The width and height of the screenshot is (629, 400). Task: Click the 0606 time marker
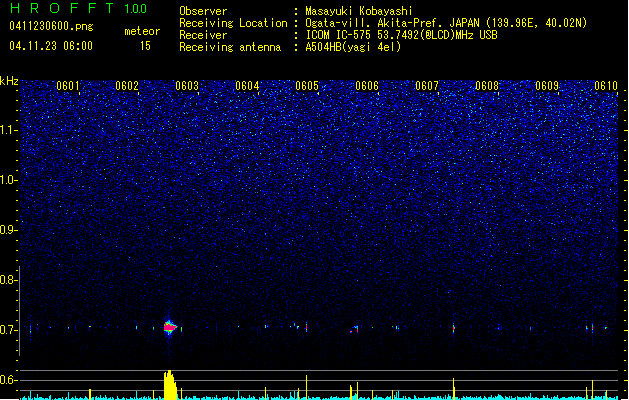[367, 86]
